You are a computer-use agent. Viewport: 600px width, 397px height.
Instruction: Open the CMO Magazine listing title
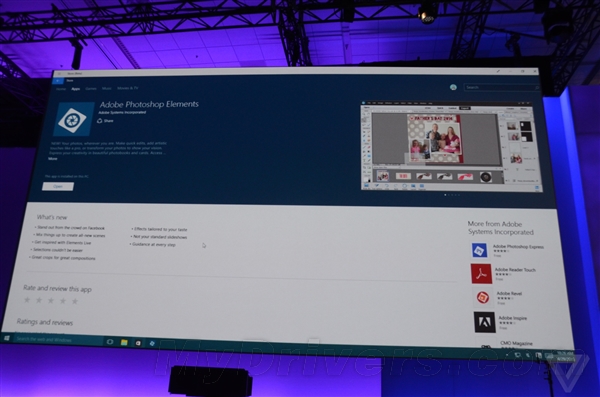click(516, 343)
